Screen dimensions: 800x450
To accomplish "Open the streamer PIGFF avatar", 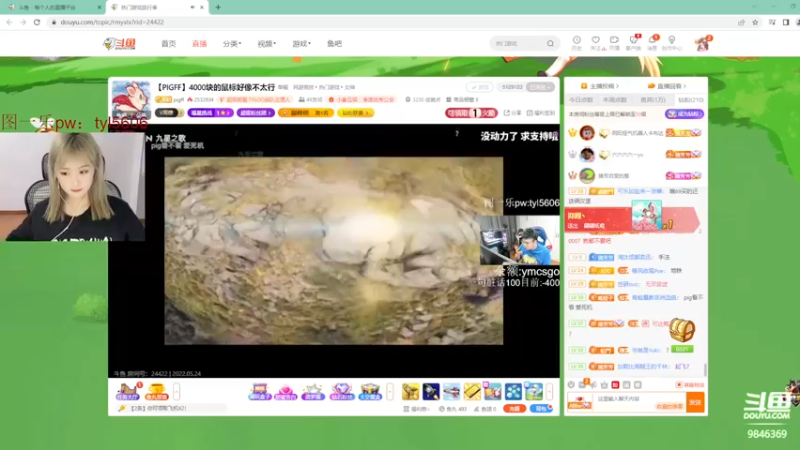I will tap(131, 99).
